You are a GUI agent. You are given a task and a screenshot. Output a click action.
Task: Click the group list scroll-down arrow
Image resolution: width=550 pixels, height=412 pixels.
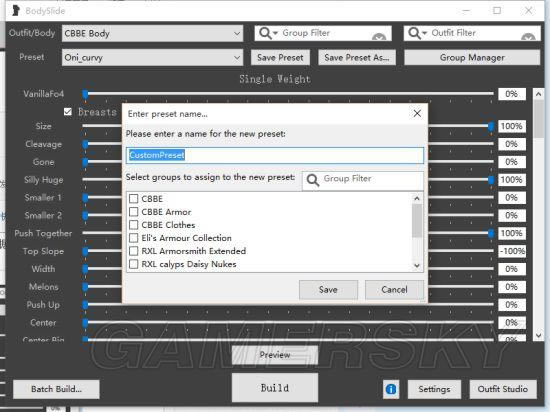417,265
